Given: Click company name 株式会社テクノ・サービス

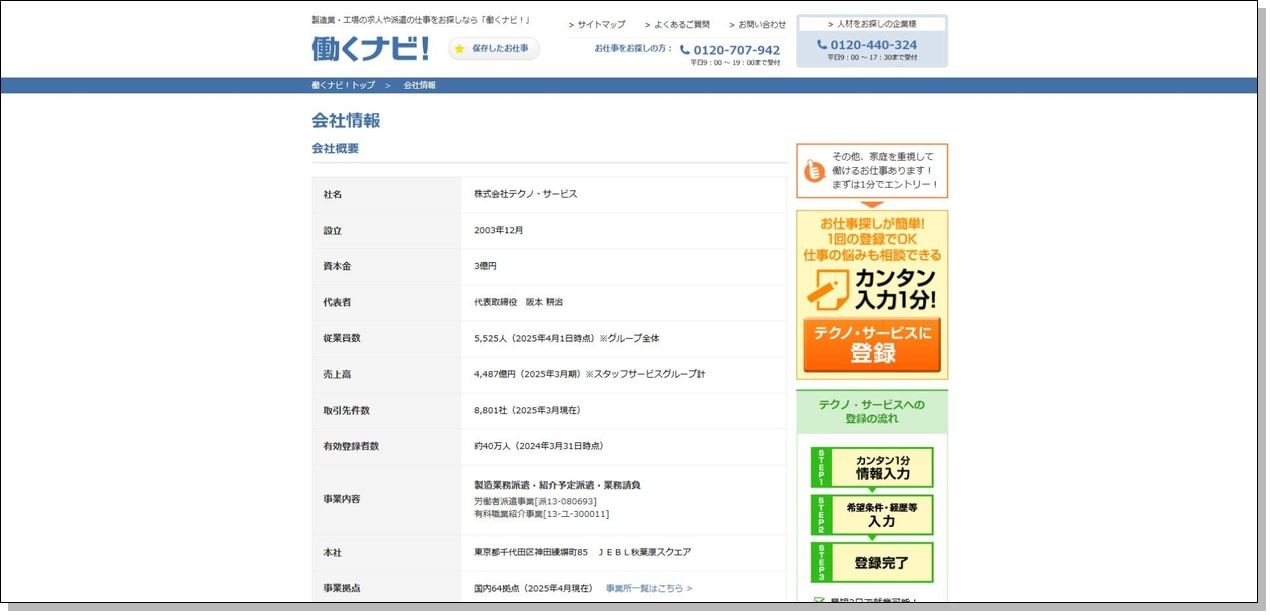Looking at the screenshot, I should click(x=526, y=194).
